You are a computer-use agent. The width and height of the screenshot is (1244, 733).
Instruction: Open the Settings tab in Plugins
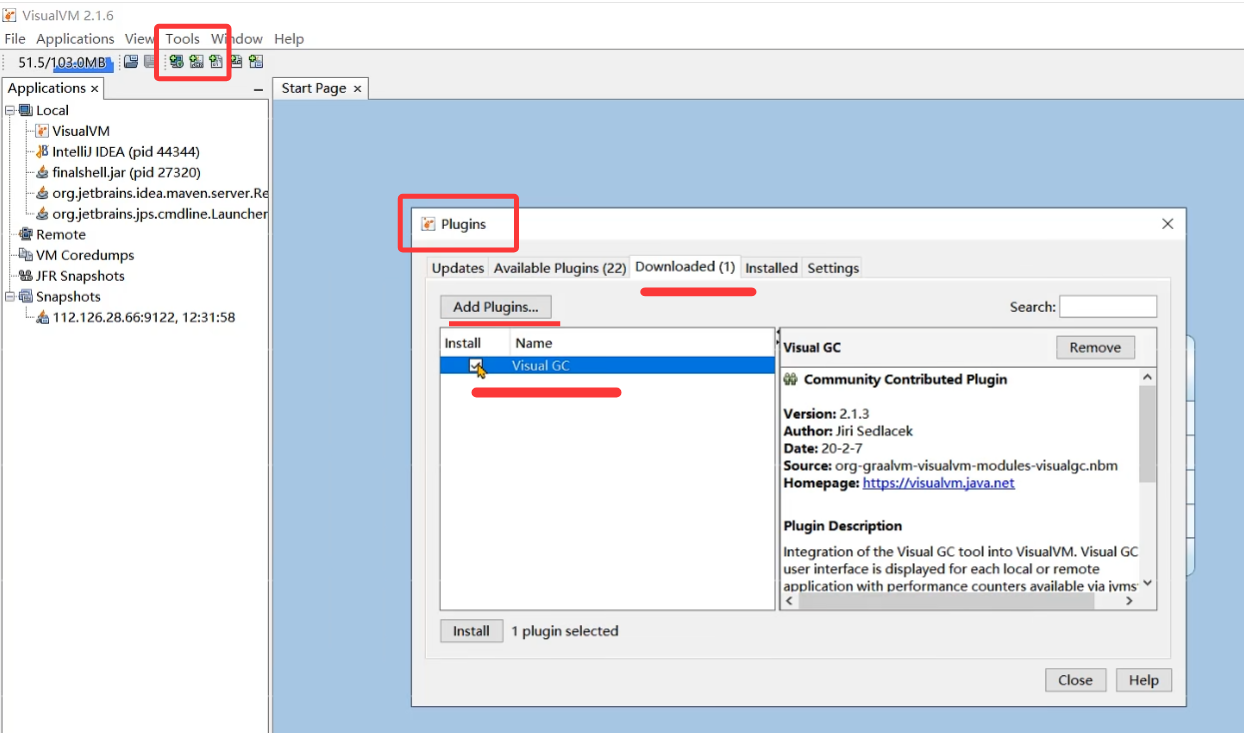click(x=833, y=268)
